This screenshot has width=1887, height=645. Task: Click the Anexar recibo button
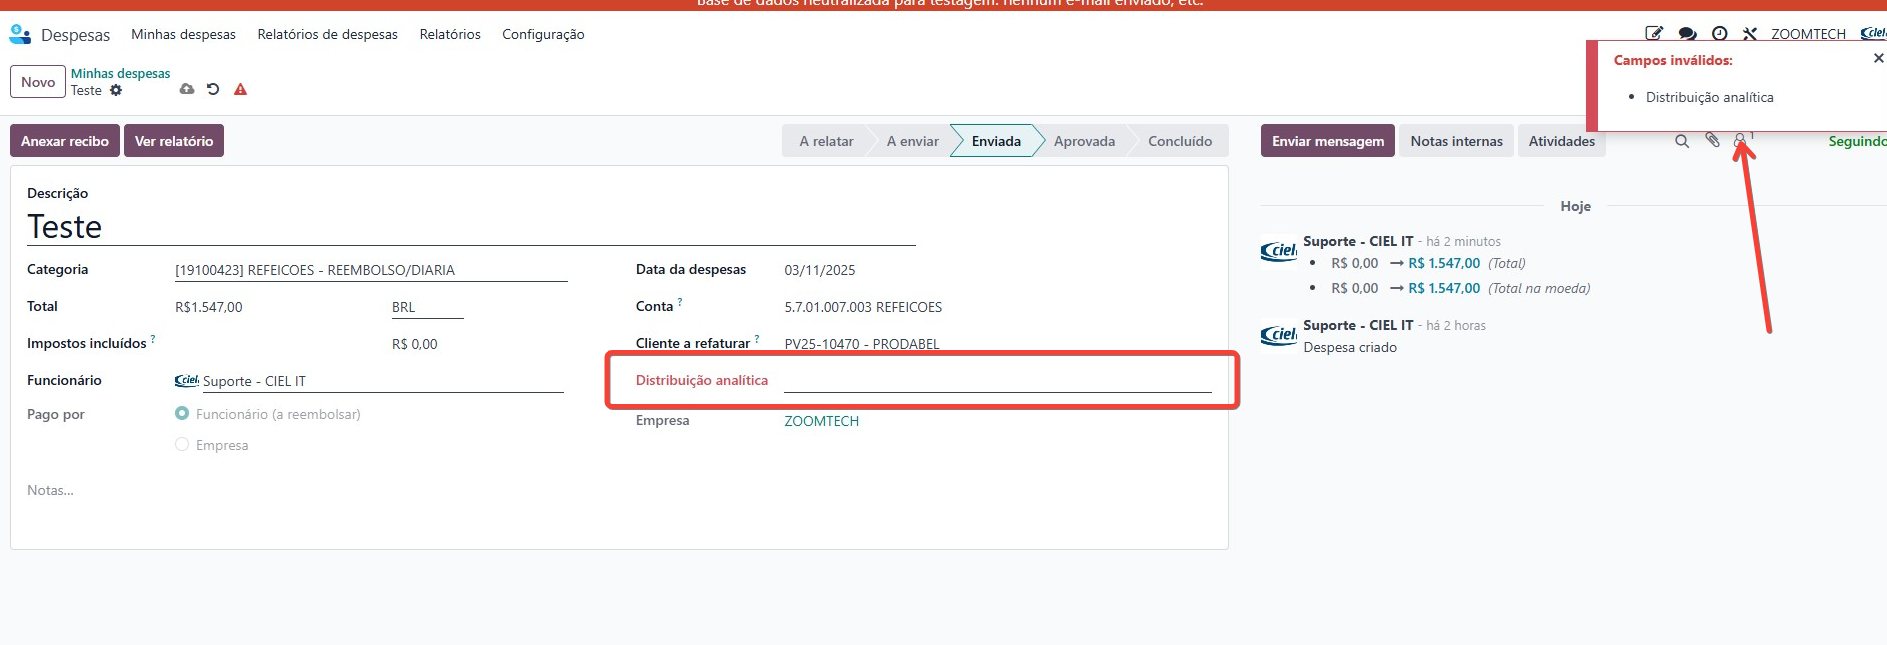pos(65,141)
